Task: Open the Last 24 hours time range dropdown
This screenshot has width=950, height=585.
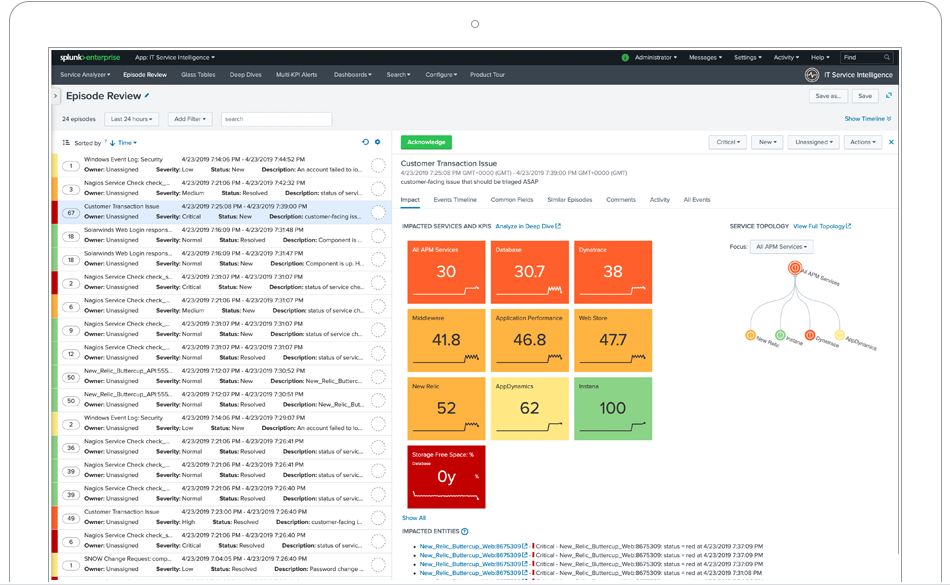Action: pos(131,119)
